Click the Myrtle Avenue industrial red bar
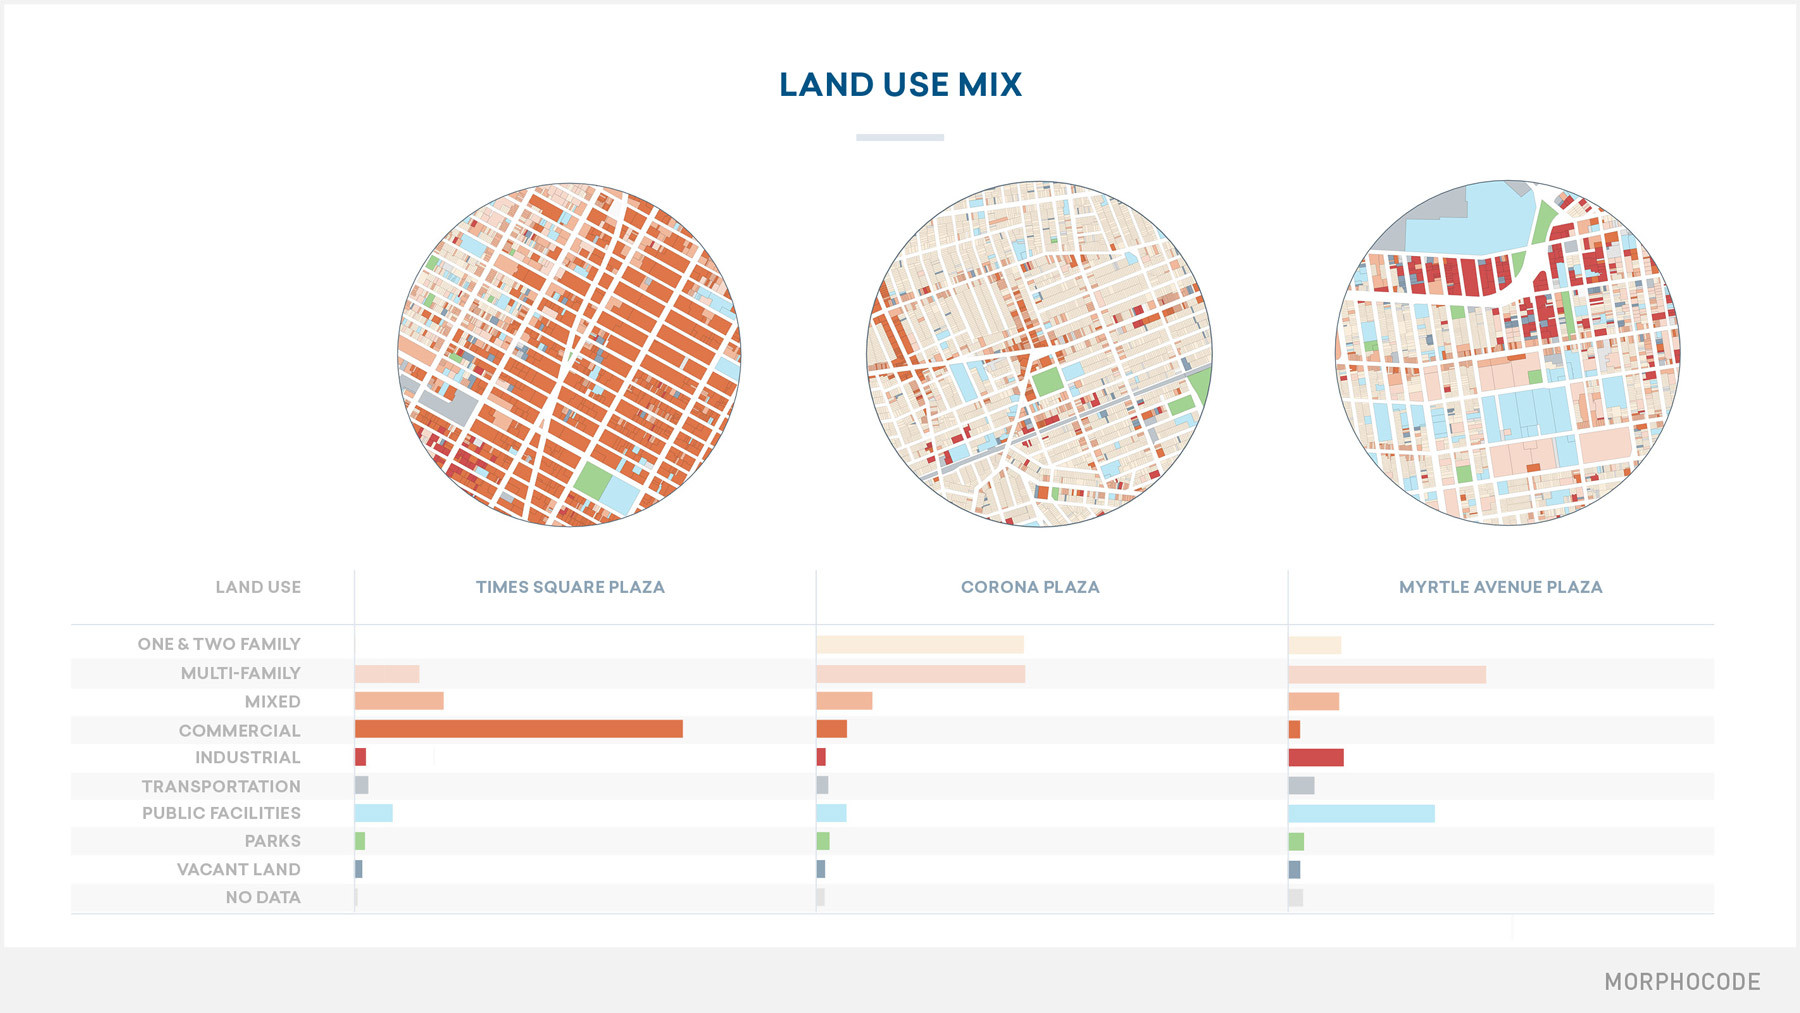Viewport: 1800px width, 1013px height. pyautogui.click(x=1316, y=757)
